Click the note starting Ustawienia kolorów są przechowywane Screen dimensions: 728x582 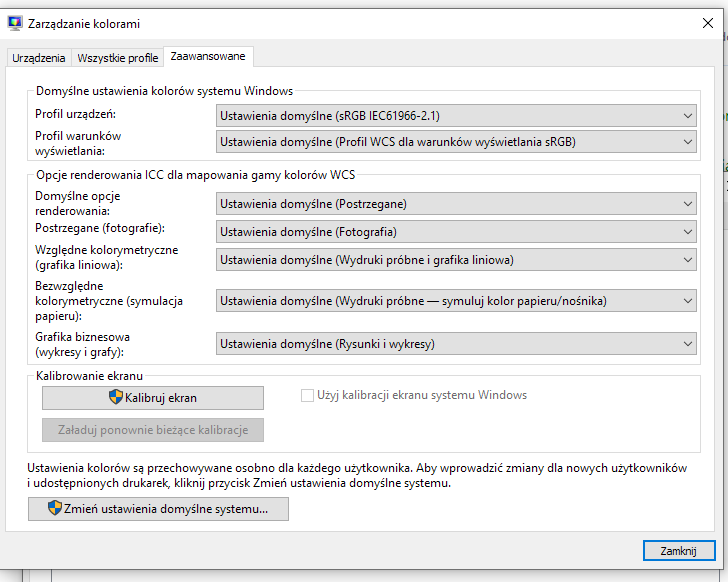click(x=357, y=475)
